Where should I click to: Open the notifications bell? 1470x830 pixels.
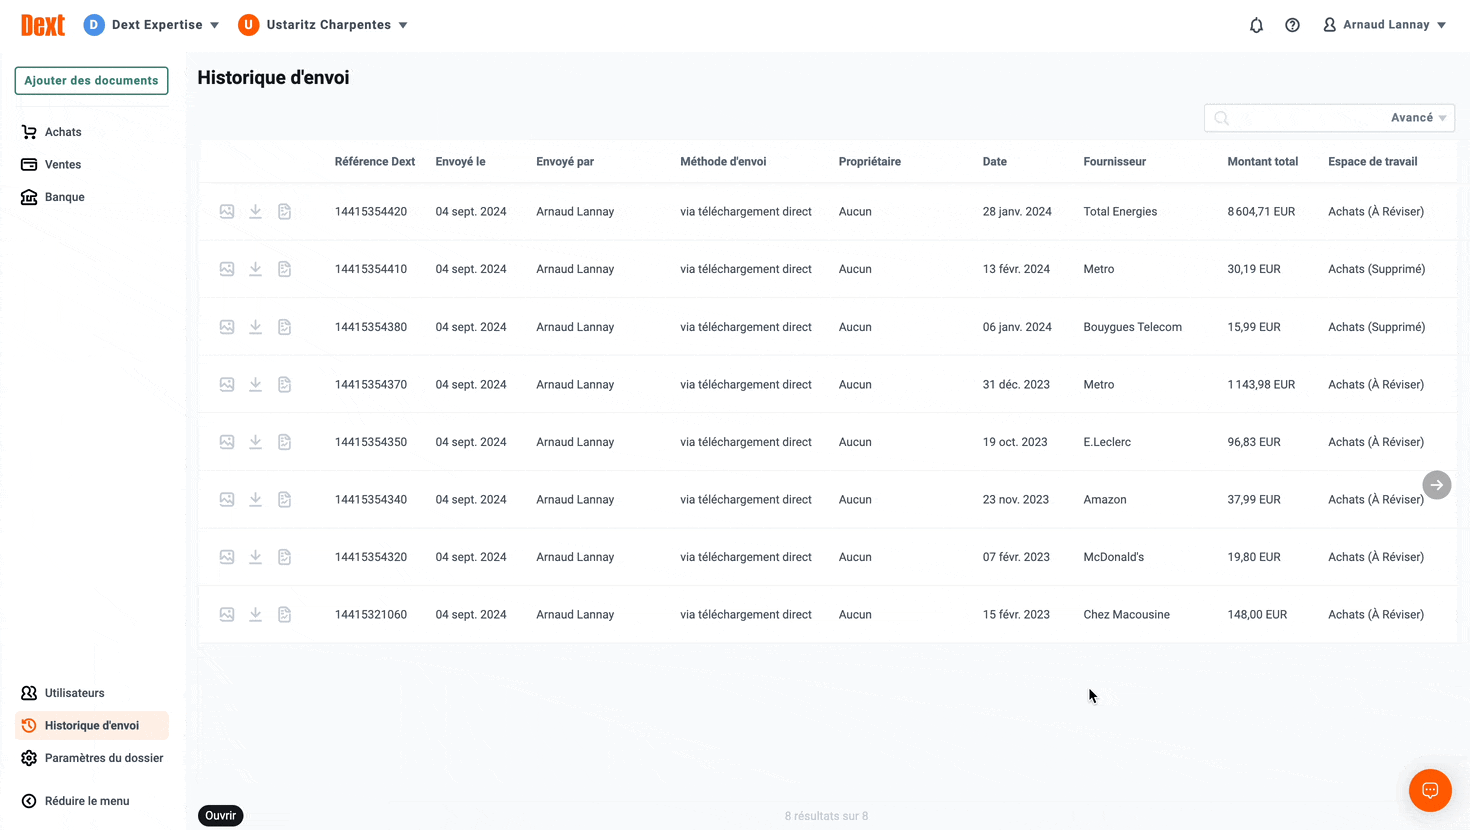click(1256, 25)
